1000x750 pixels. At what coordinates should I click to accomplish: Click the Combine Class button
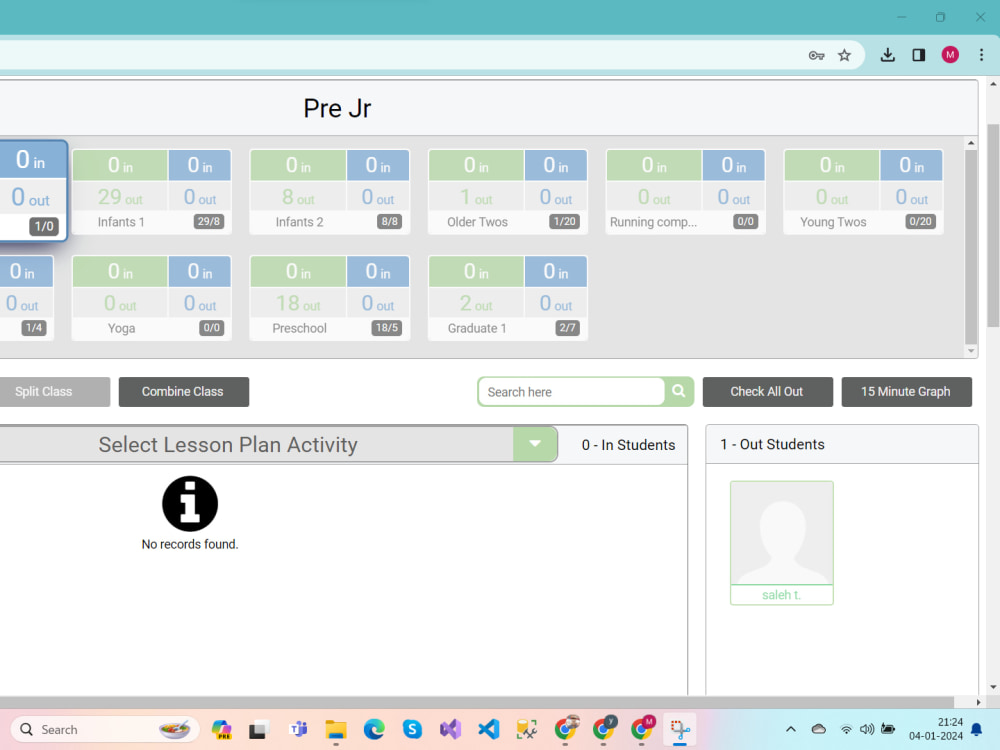(184, 392)
